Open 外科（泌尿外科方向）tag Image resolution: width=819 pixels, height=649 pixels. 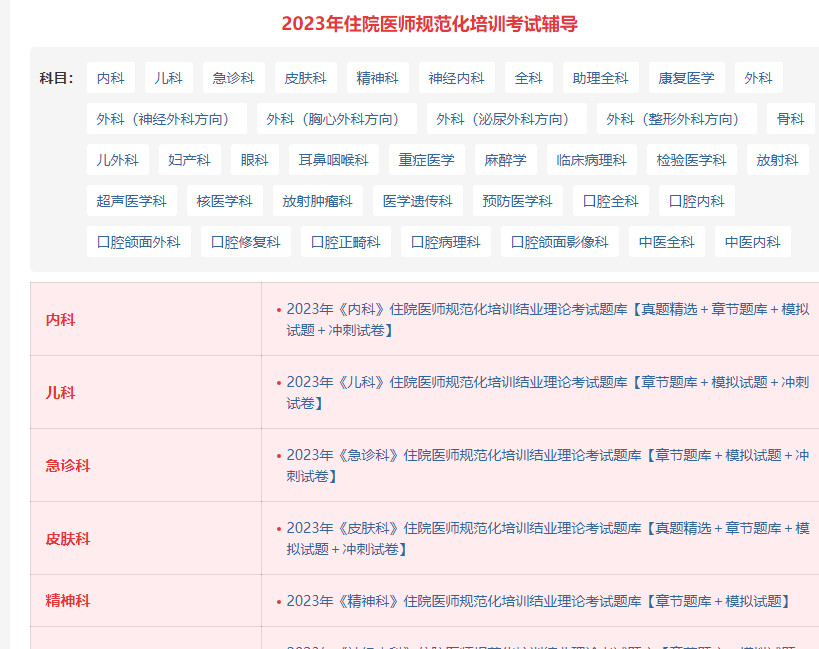[507, 119]
